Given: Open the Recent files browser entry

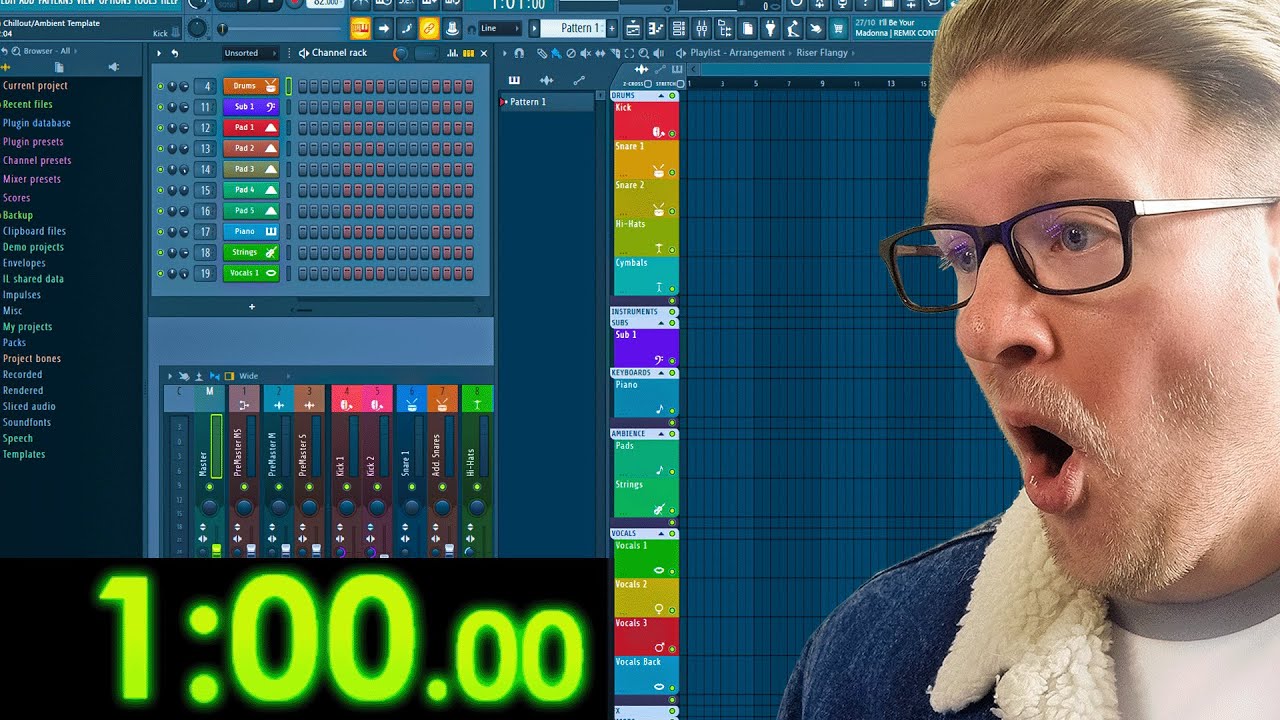Looking at the screenshot, I should [28, 104].
